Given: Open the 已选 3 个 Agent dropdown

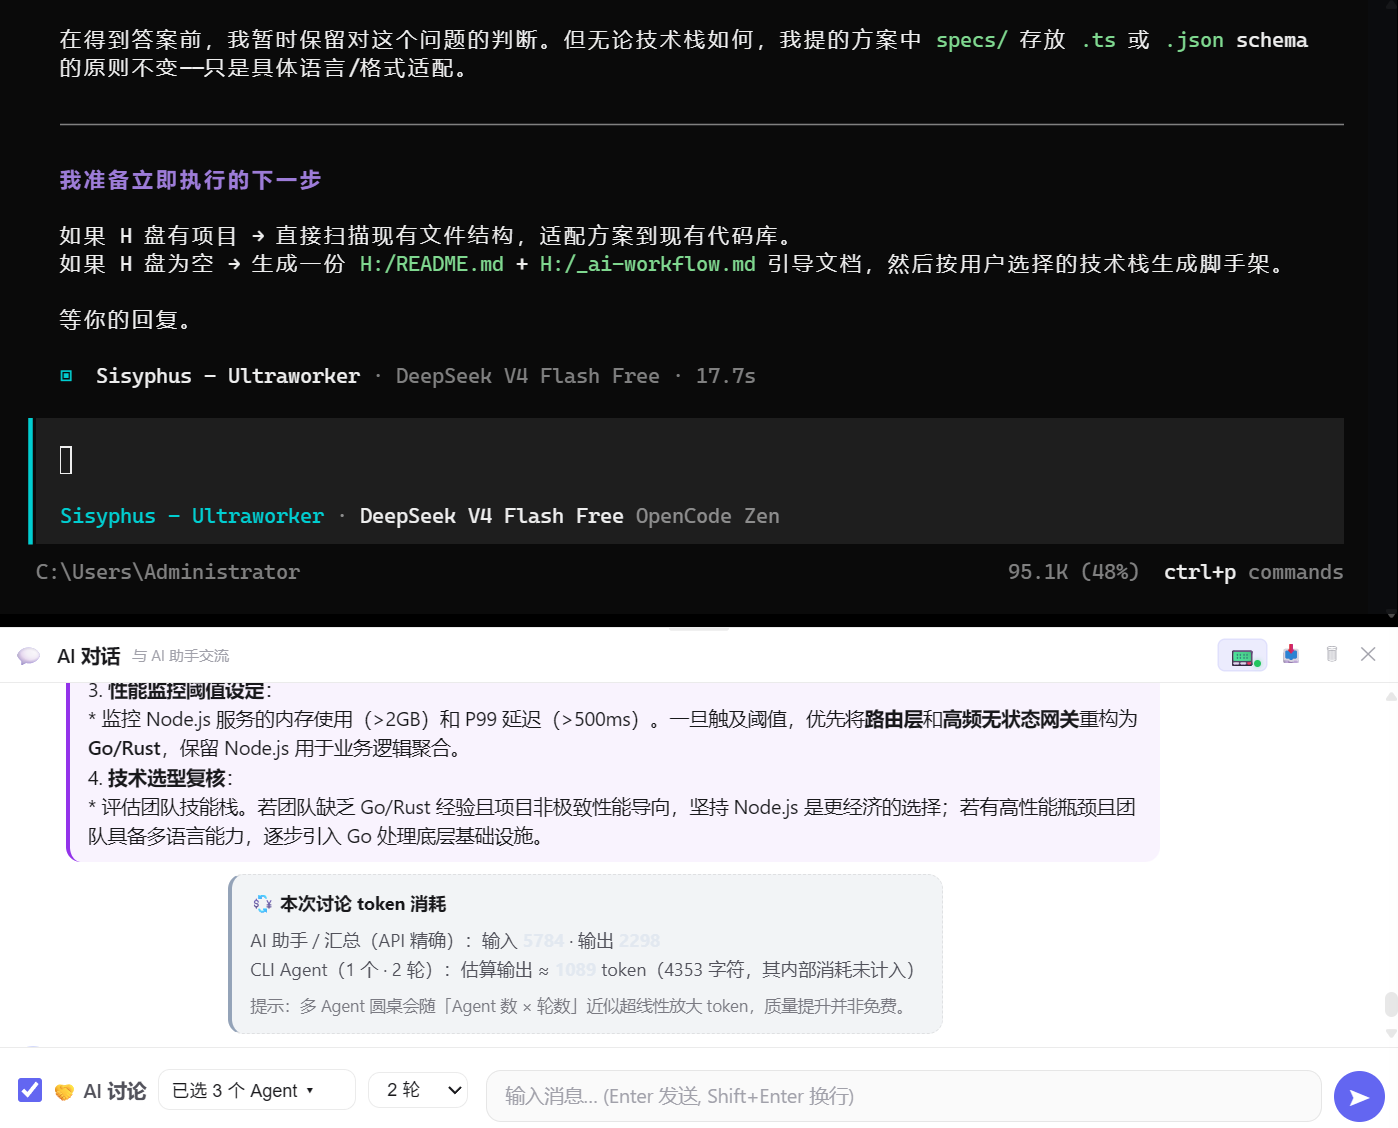Looking at the screenshot, I should (257, 1090).
